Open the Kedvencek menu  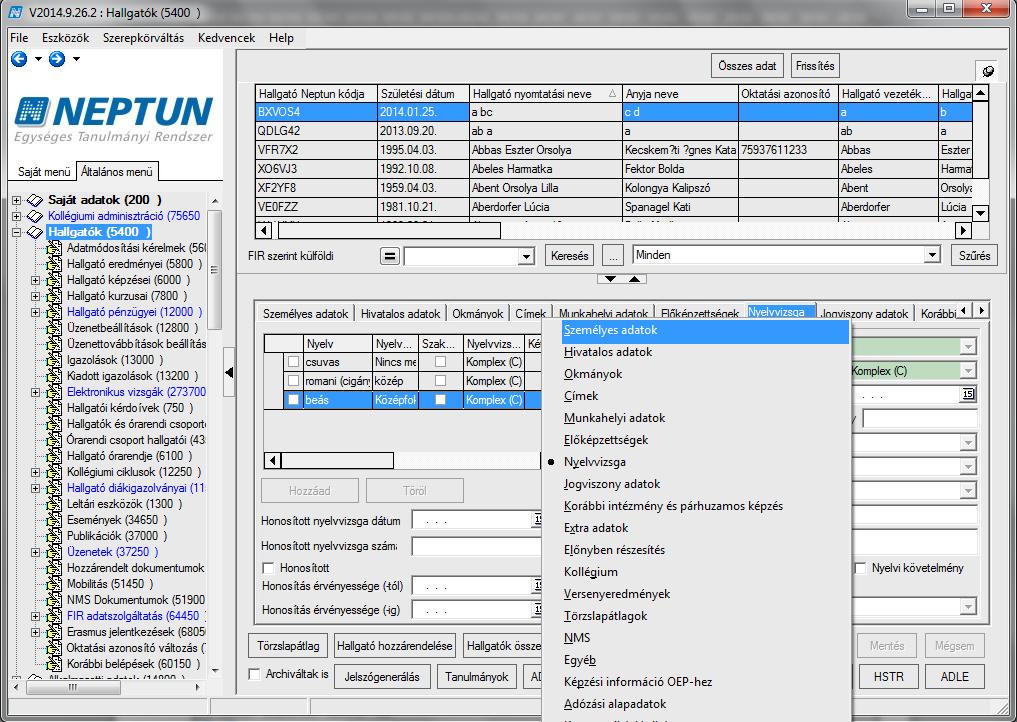click(x=226, y=38)
